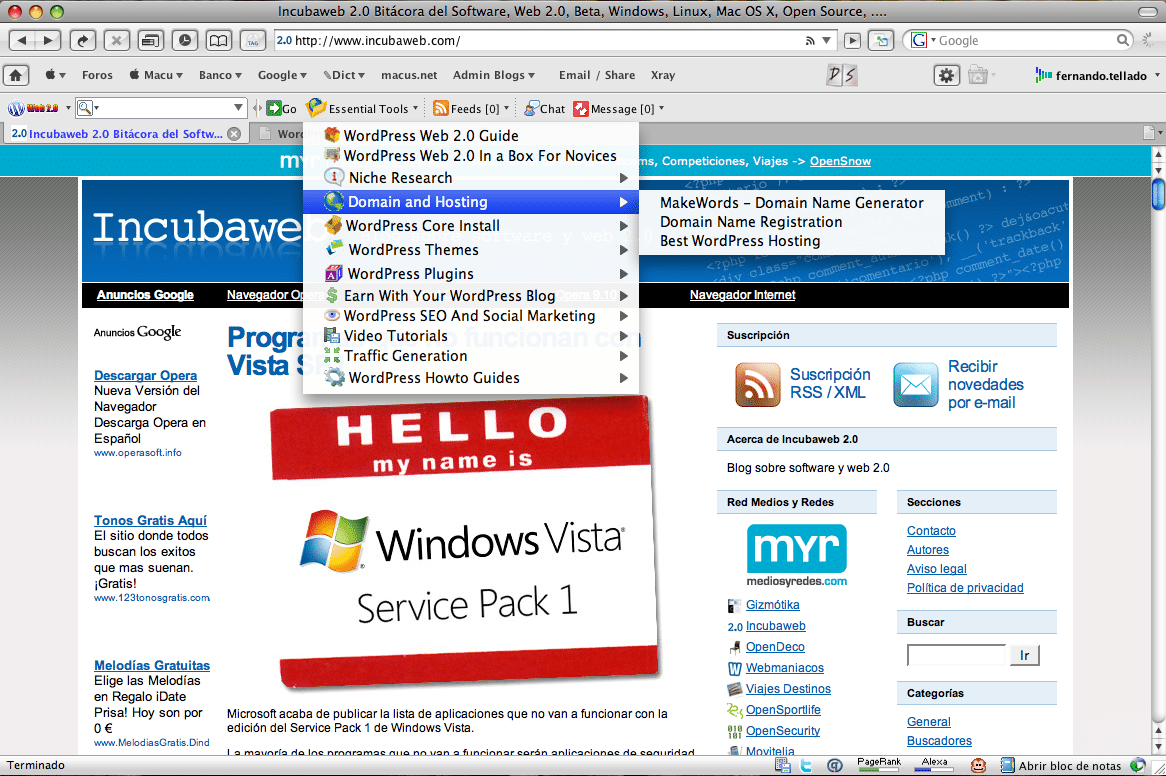Click the home icon in bookmarks bar

[x=16, y=75]
